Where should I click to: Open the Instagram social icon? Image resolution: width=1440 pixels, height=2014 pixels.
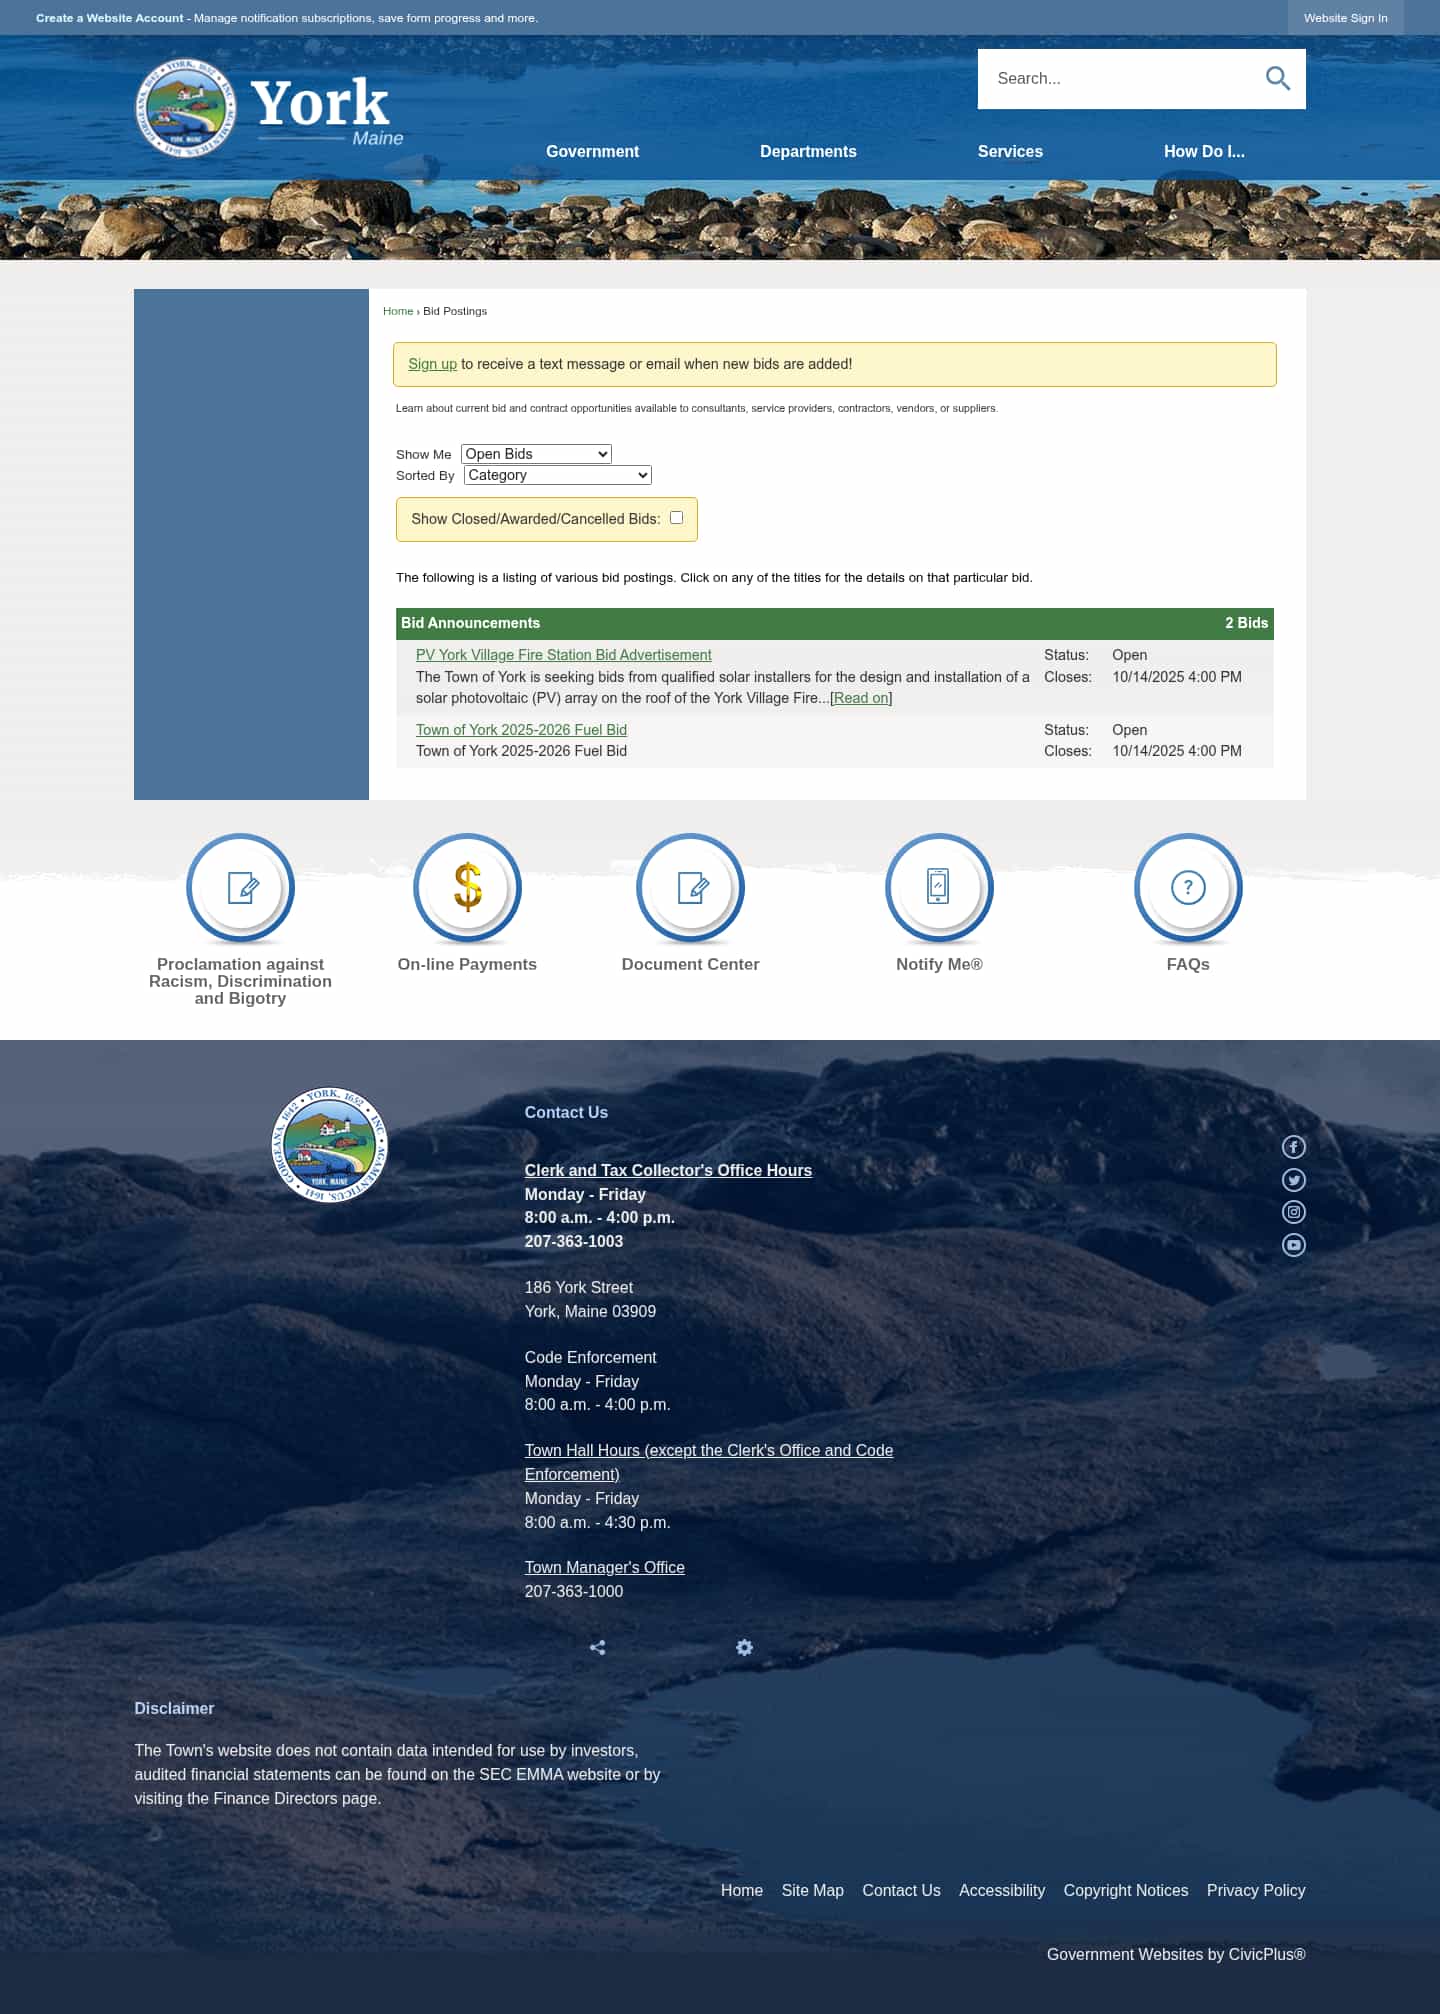click(x=1293, y=1212)
